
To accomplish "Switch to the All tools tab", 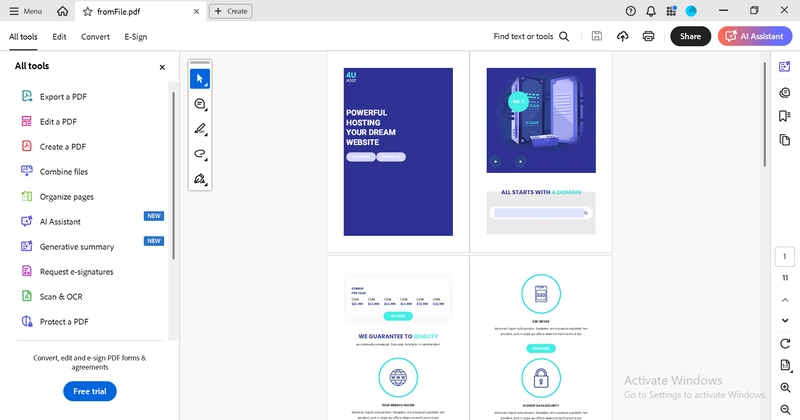I will (x=23, y=37).
